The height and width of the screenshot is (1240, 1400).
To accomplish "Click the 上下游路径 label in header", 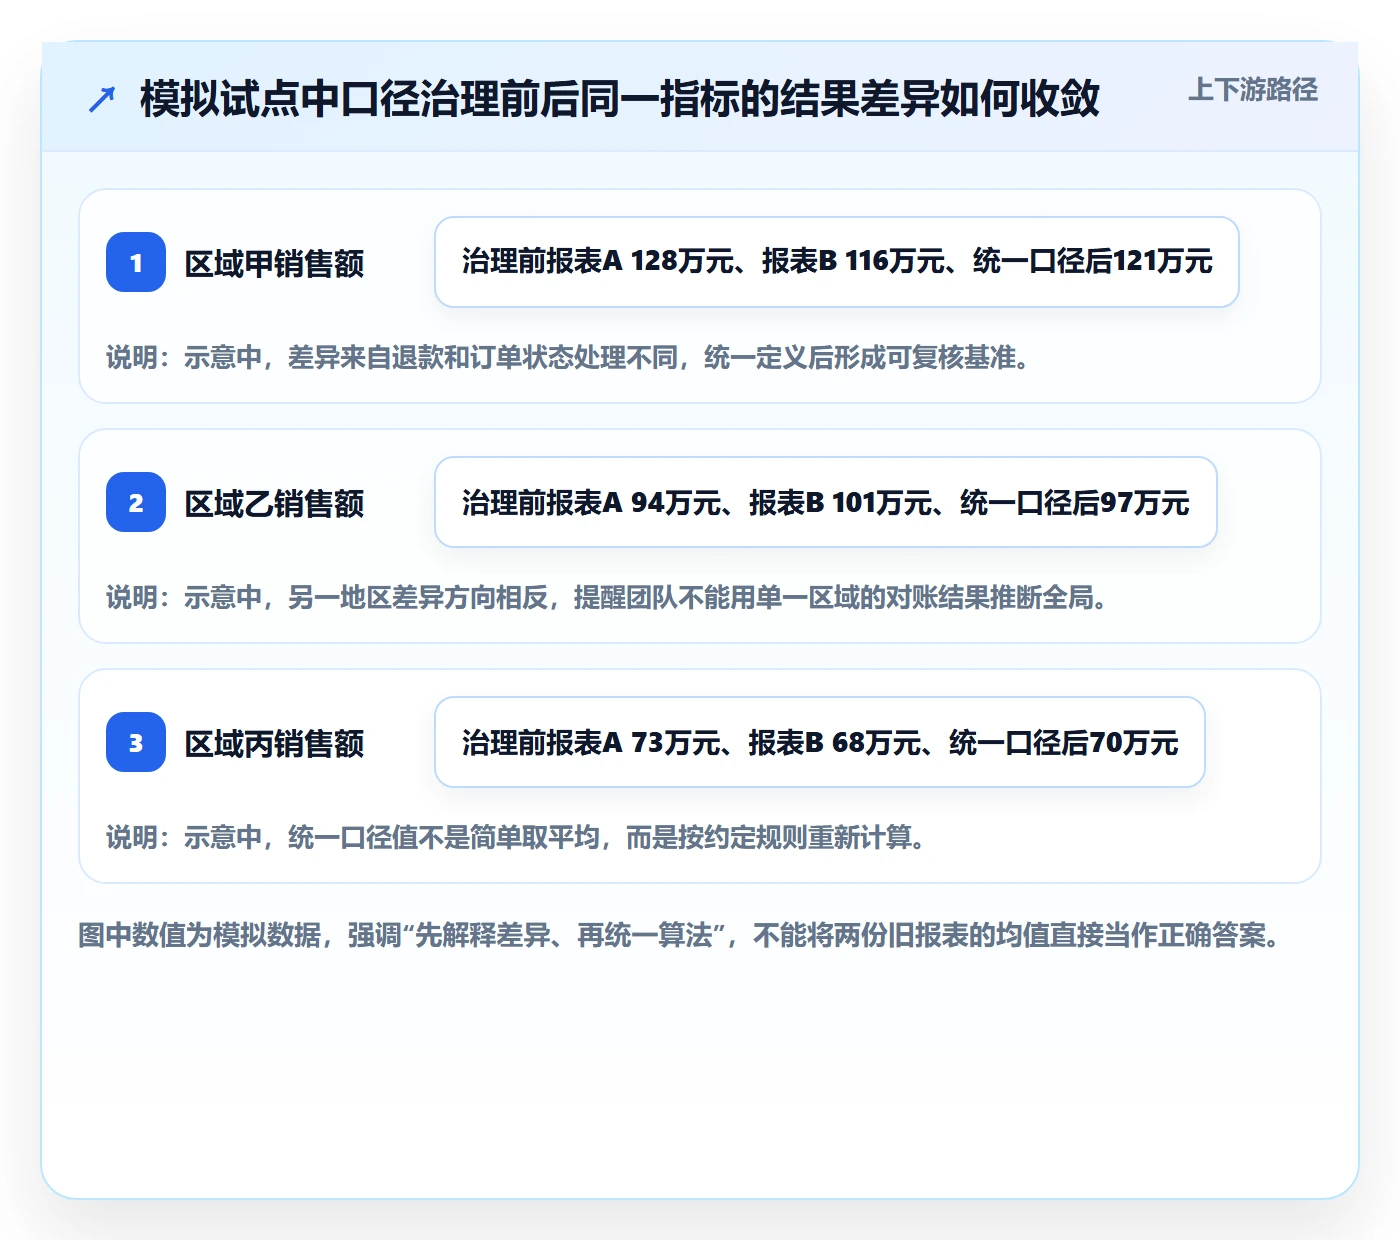I will pos(1253,90).
